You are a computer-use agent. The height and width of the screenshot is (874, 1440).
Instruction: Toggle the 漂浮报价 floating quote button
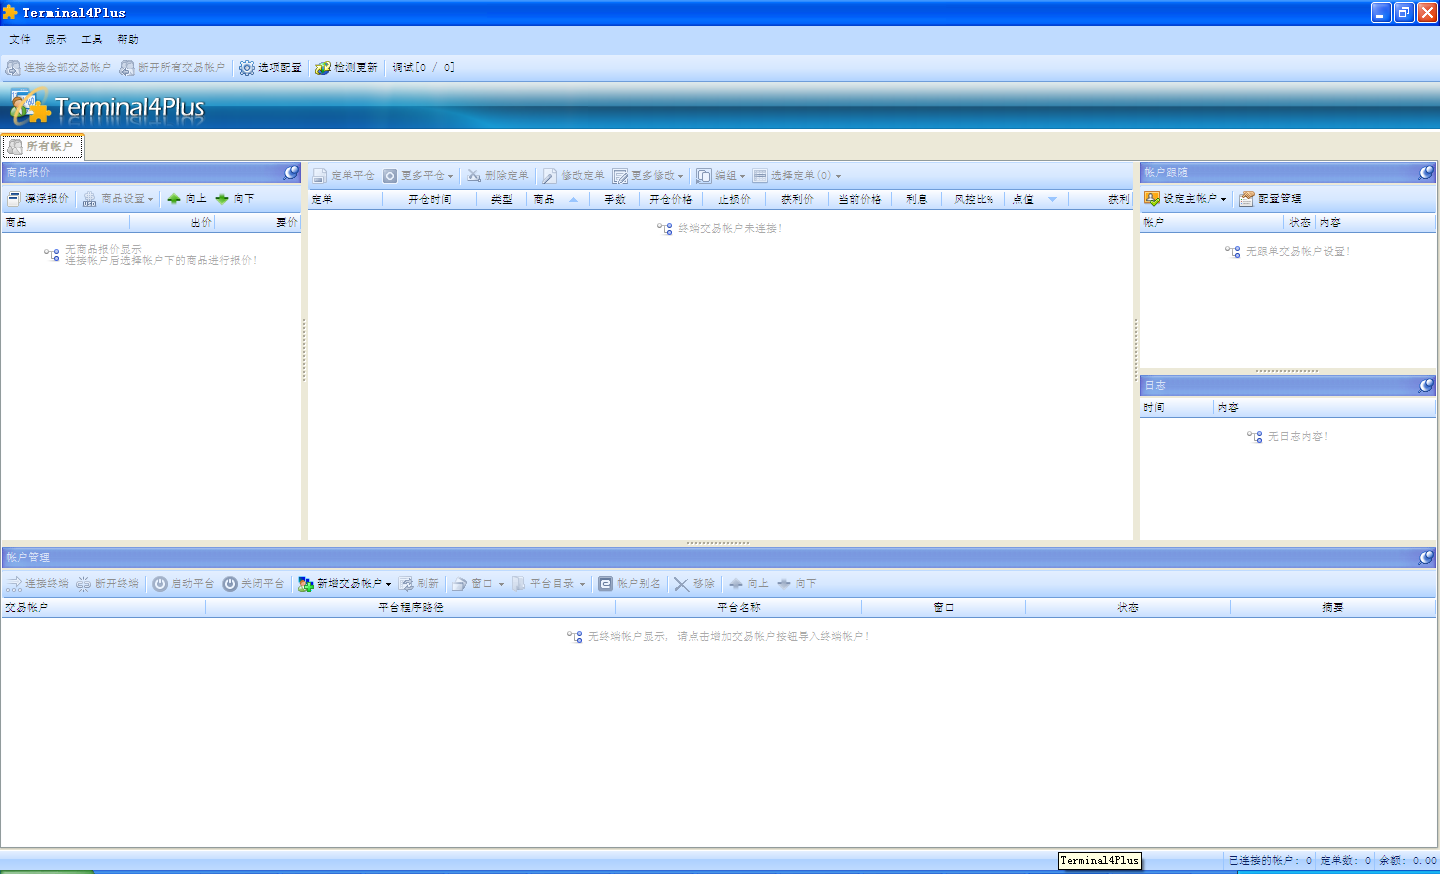pos(39,199)
